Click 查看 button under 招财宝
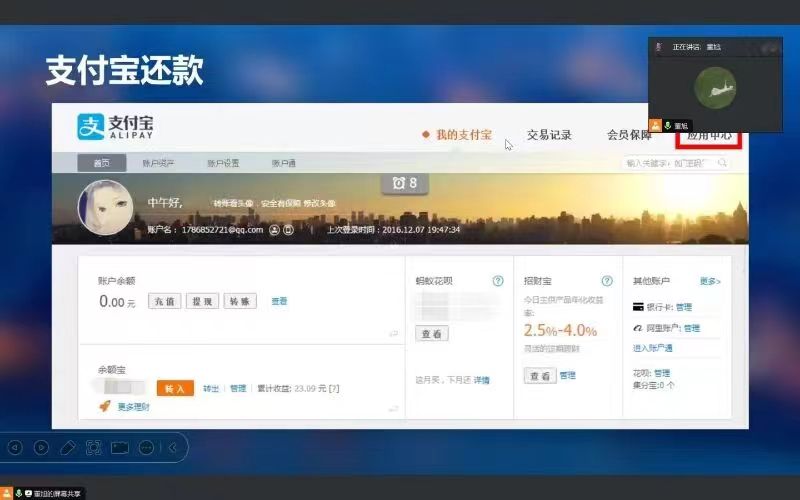This screenshot has height=500, width=800. [540, 376]
